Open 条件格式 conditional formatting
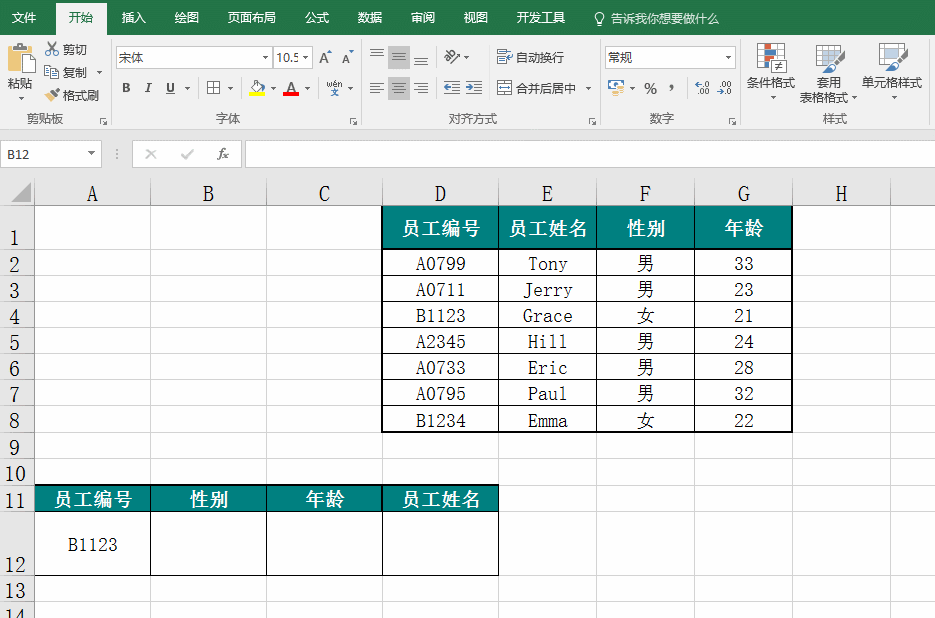The width and height of the screenshot is (935, 618). click(x=771, y=72)
